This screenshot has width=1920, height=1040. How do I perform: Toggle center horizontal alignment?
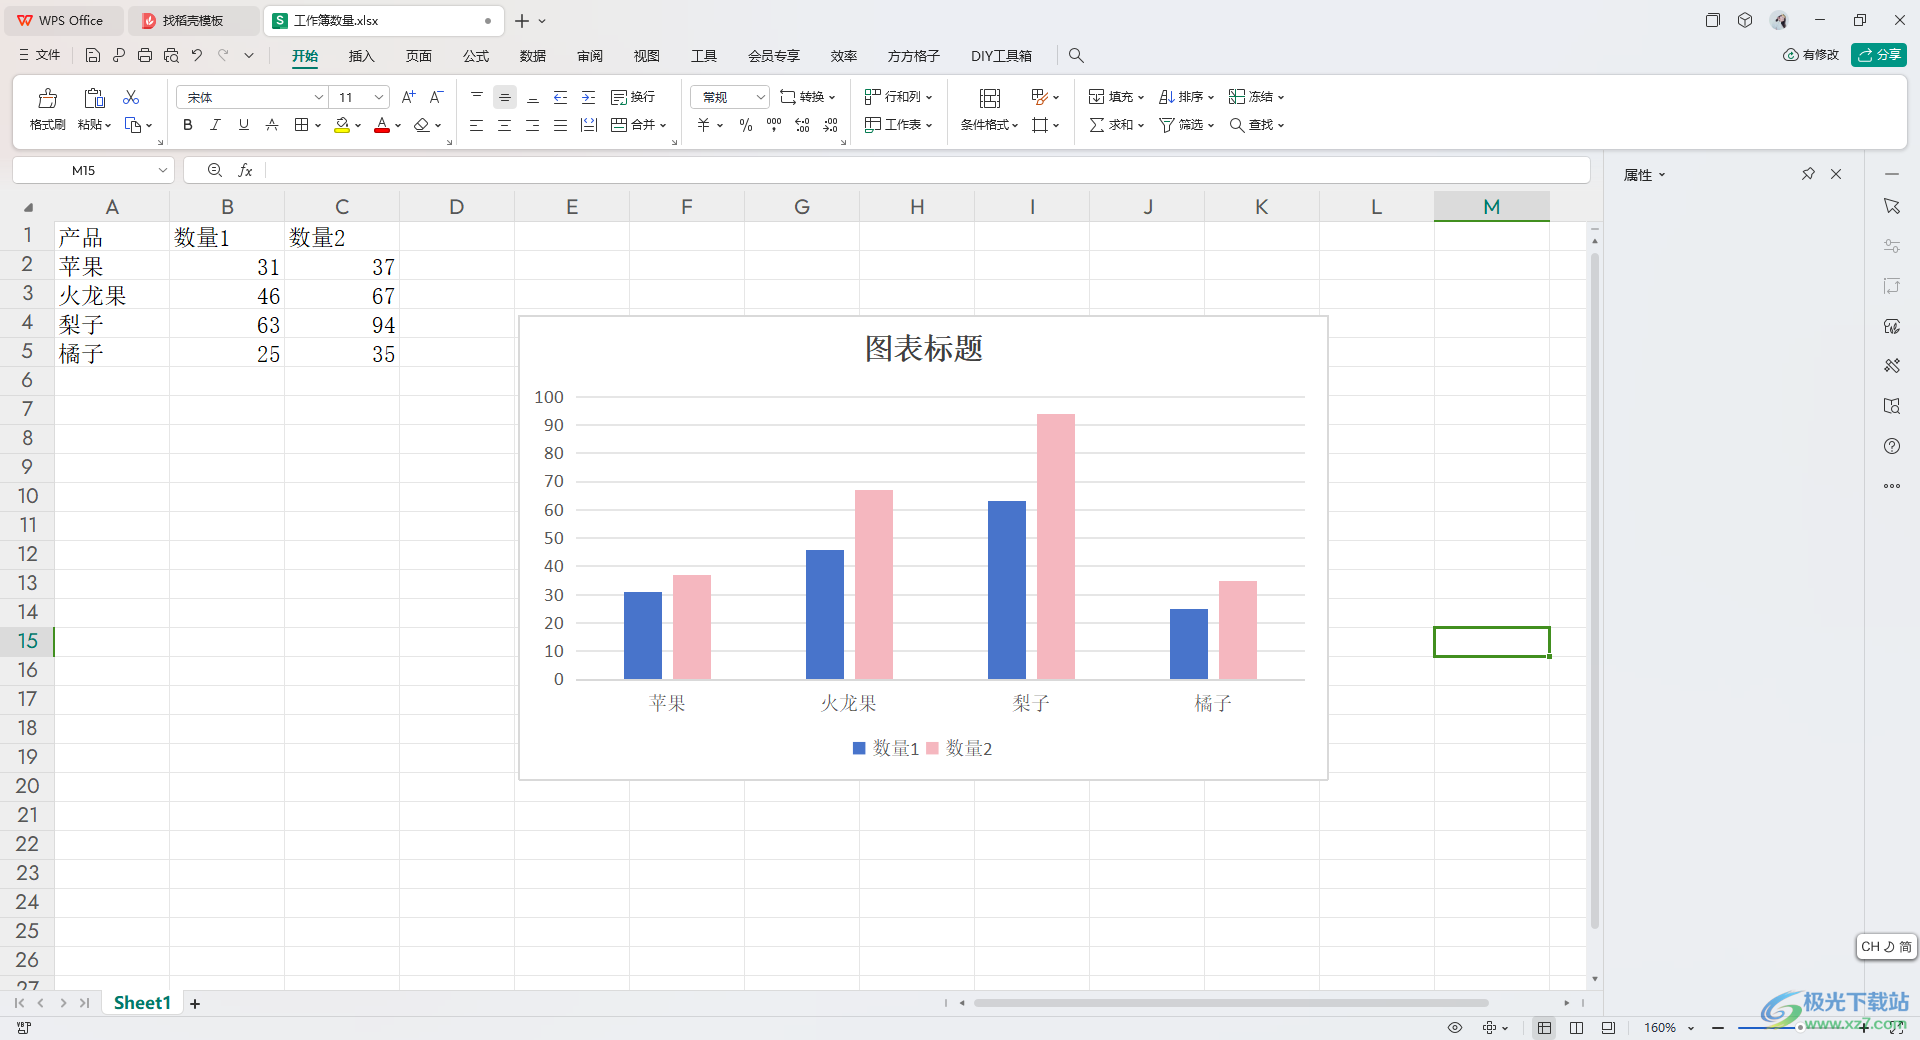click(x=505, y=125)
